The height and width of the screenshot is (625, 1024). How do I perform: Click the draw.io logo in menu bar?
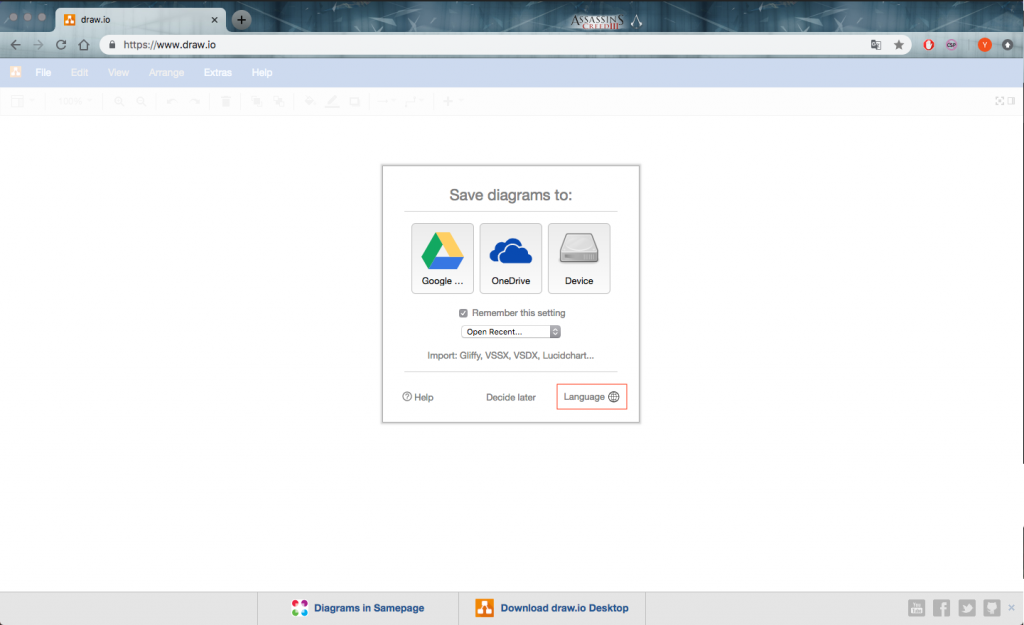point(16,72)
